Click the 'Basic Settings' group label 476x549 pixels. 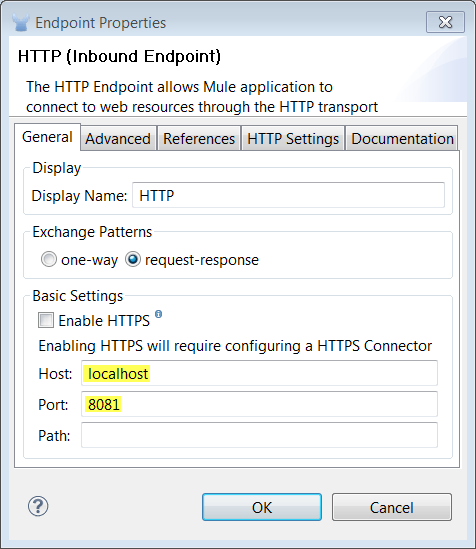[77, 296]
